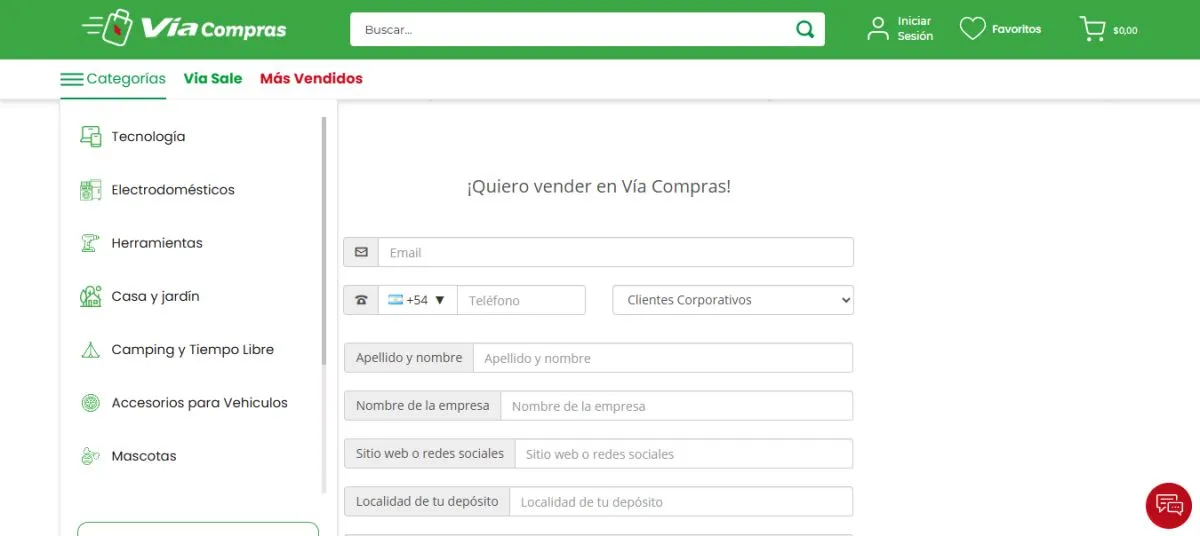Image resolution: width=1200 pixels, height=536 pixels.
Task: Open the shopping cart icon
Action: click(x=1092, y=29)
